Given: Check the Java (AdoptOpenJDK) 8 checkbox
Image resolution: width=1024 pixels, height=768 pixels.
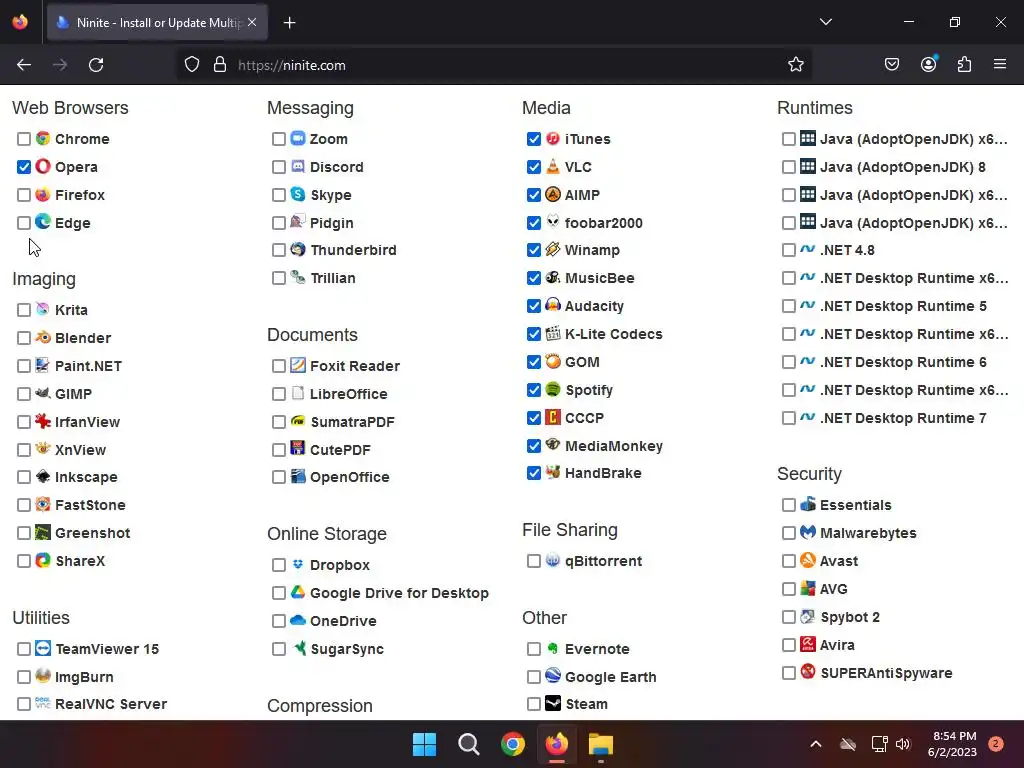Looking at the screenshot, I should pos(789,167).
